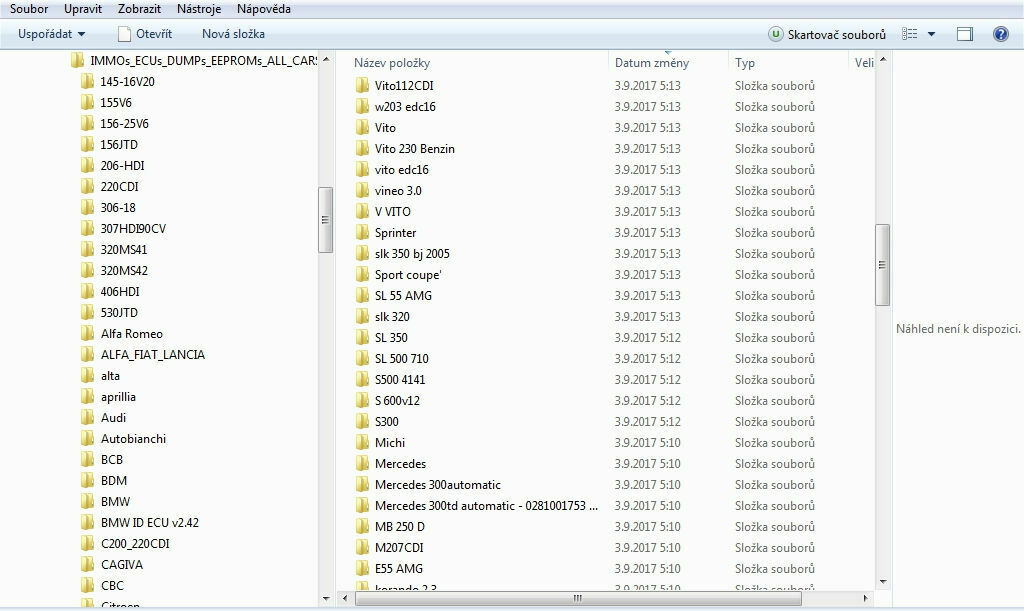
Task: Open the Uspořádat dropdown menu
Action: coord(51,34)
